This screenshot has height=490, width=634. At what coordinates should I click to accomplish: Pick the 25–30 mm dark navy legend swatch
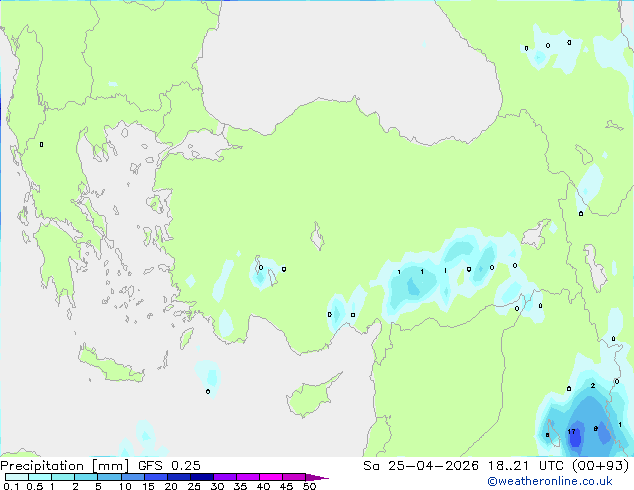(202, 477)
